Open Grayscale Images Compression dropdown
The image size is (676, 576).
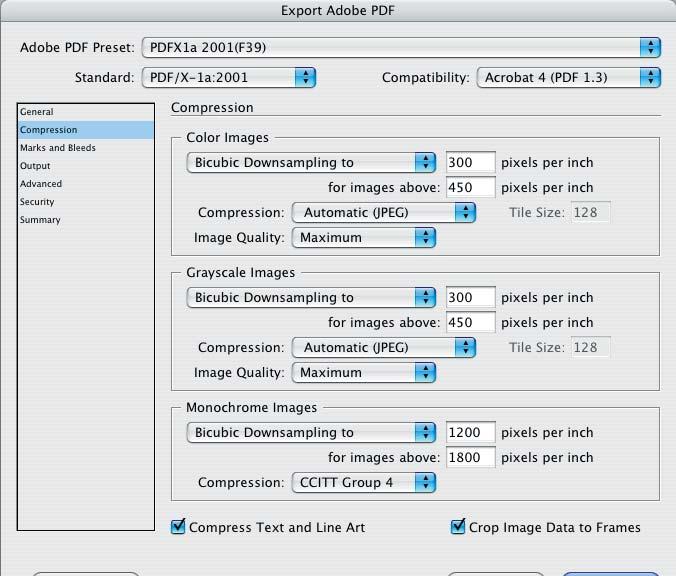point(384,347)
